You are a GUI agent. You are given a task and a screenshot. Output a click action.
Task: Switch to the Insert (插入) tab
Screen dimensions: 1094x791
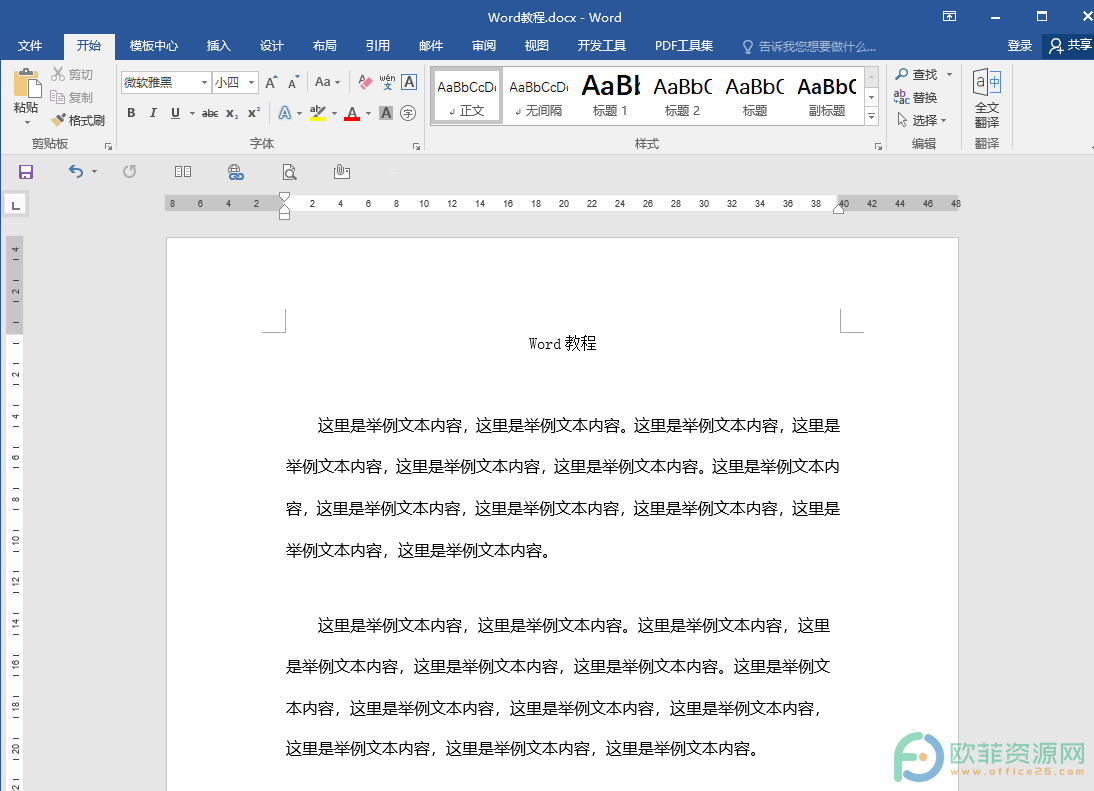pyautogui.click(x=218, y=46)
